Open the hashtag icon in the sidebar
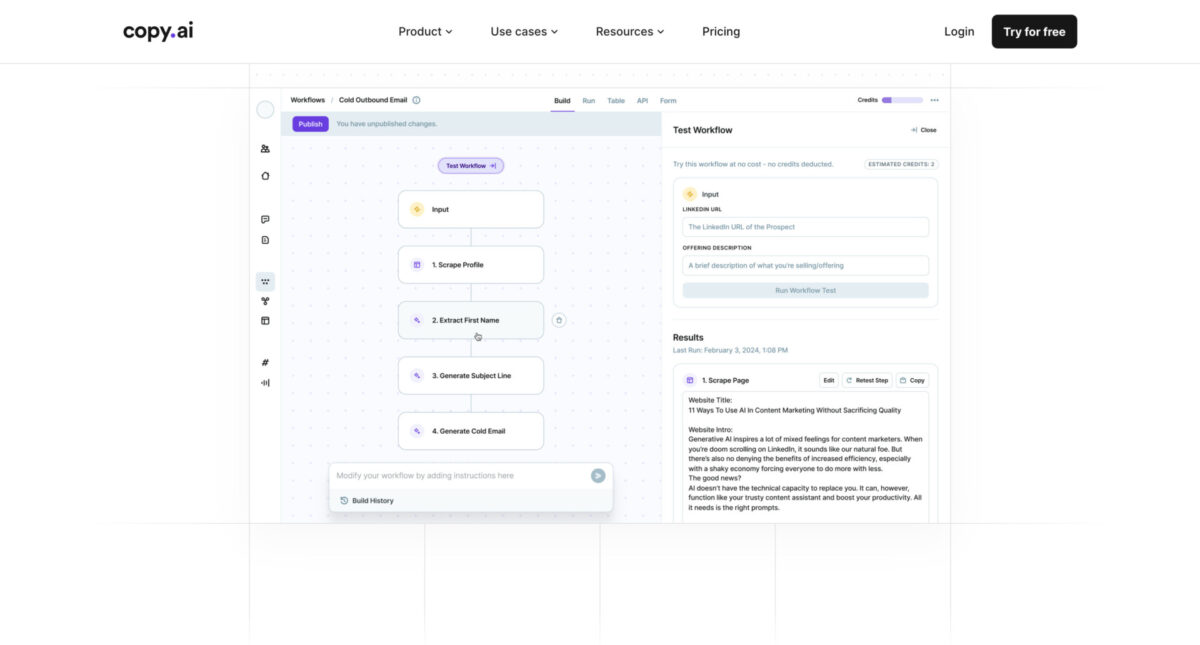This screenshot has width=1200, height=645. [265, 360]
